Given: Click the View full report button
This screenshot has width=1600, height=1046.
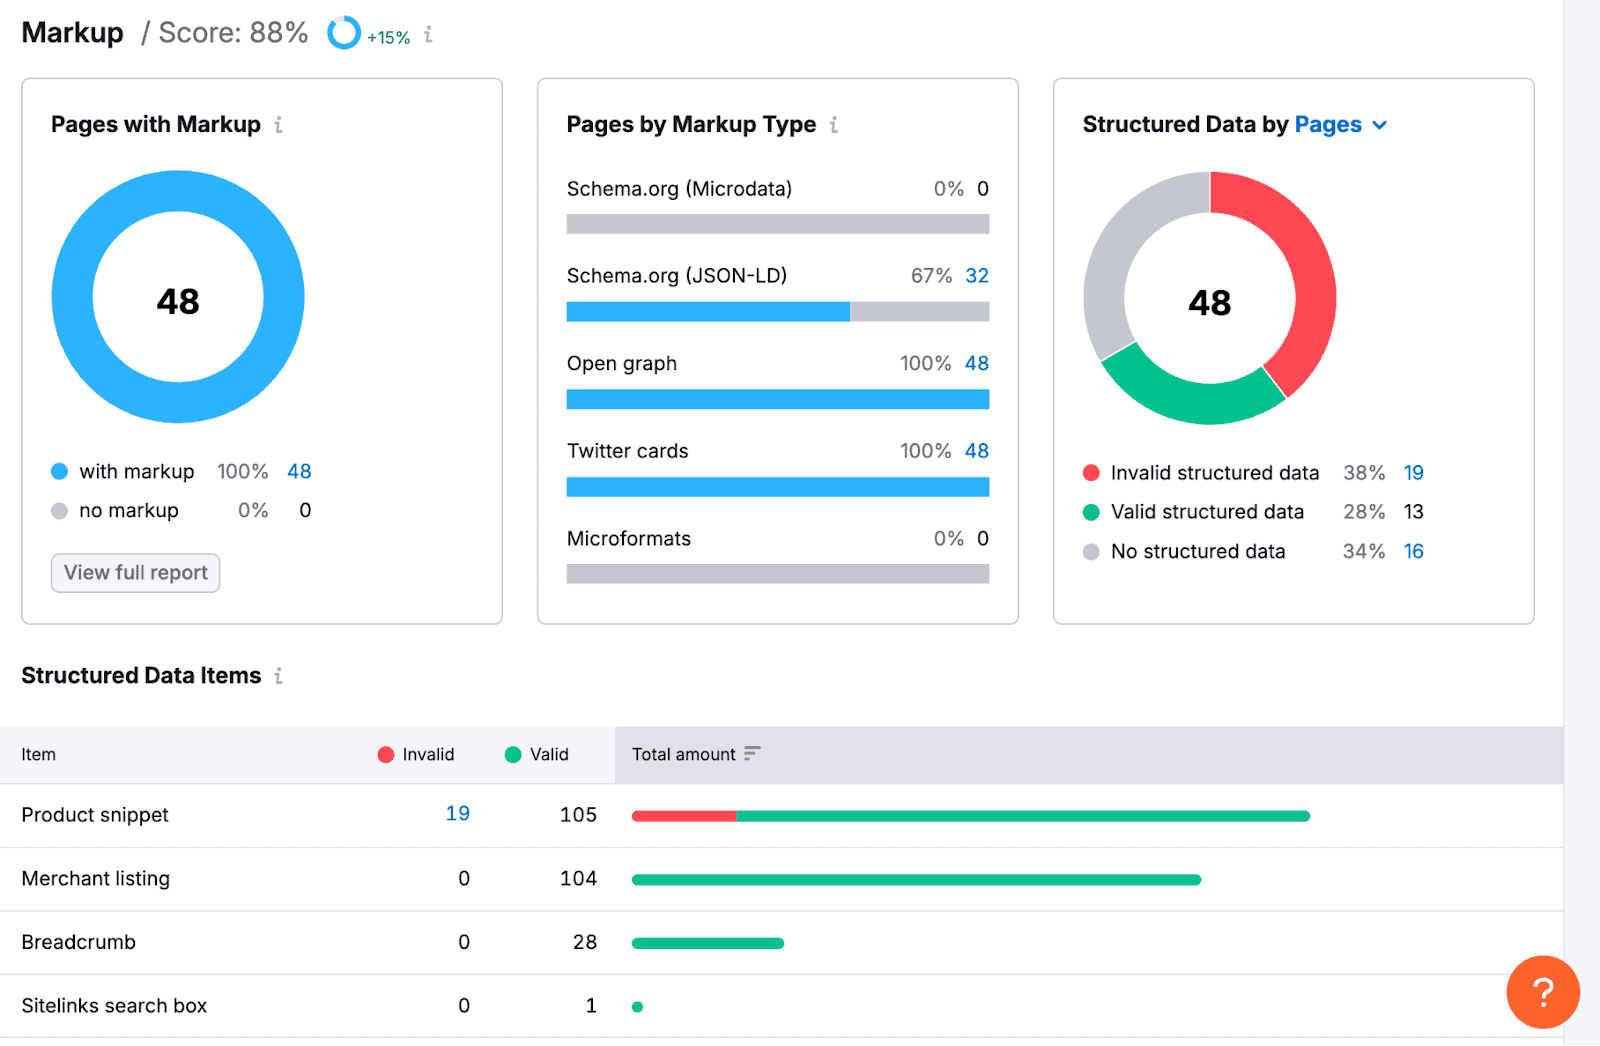Looking at the screenshot, I should [x=136, y=573].
